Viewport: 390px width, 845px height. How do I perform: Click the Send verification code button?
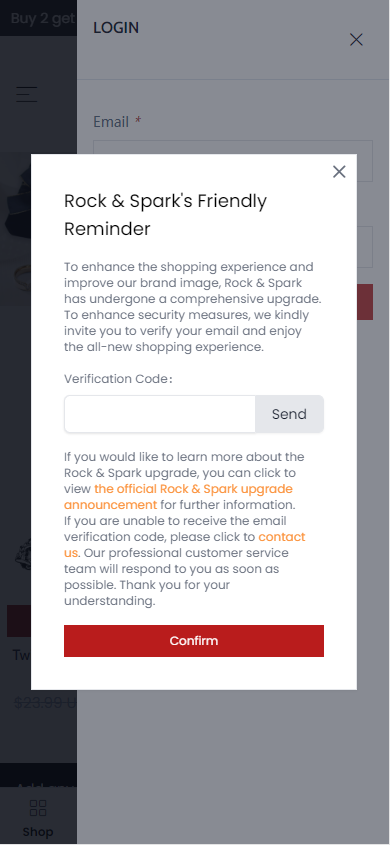point(289,414)
